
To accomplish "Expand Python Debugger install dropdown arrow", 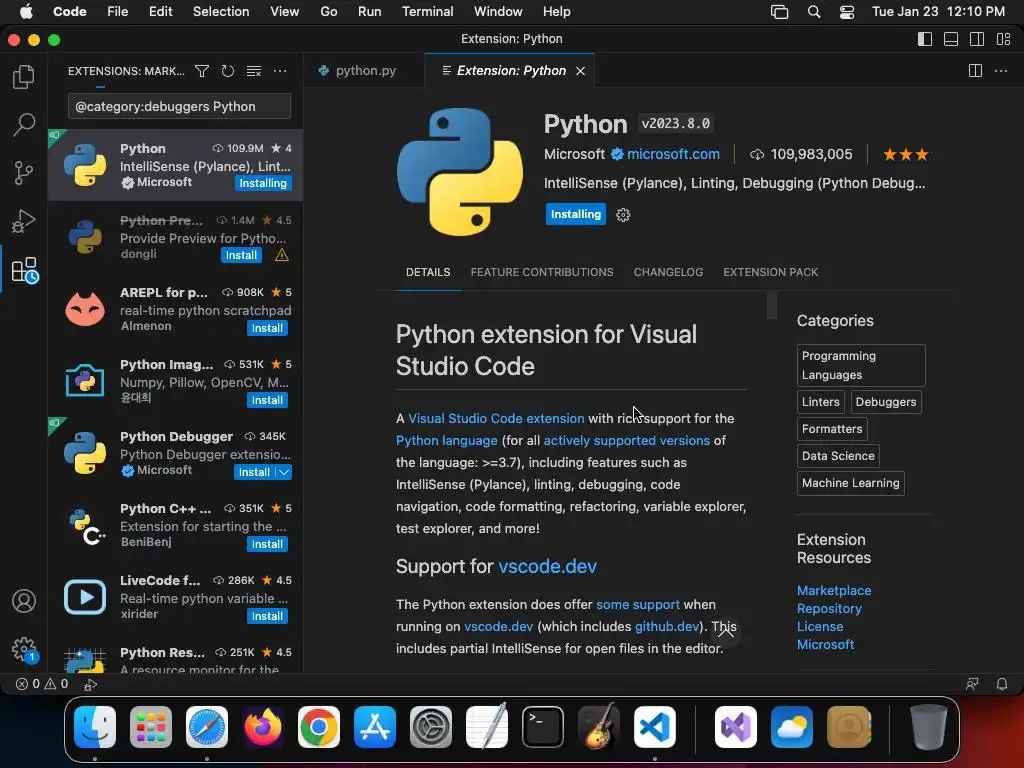I will (x=284, y=472).
